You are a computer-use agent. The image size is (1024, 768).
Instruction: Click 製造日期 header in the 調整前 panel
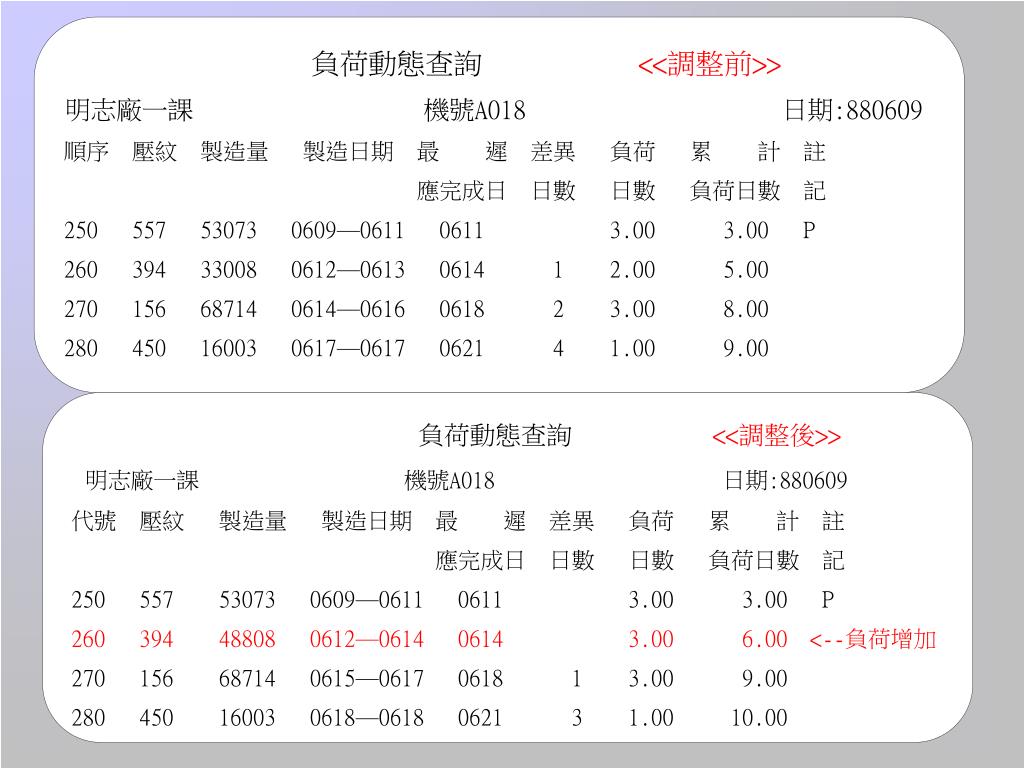tap(348, 152)
